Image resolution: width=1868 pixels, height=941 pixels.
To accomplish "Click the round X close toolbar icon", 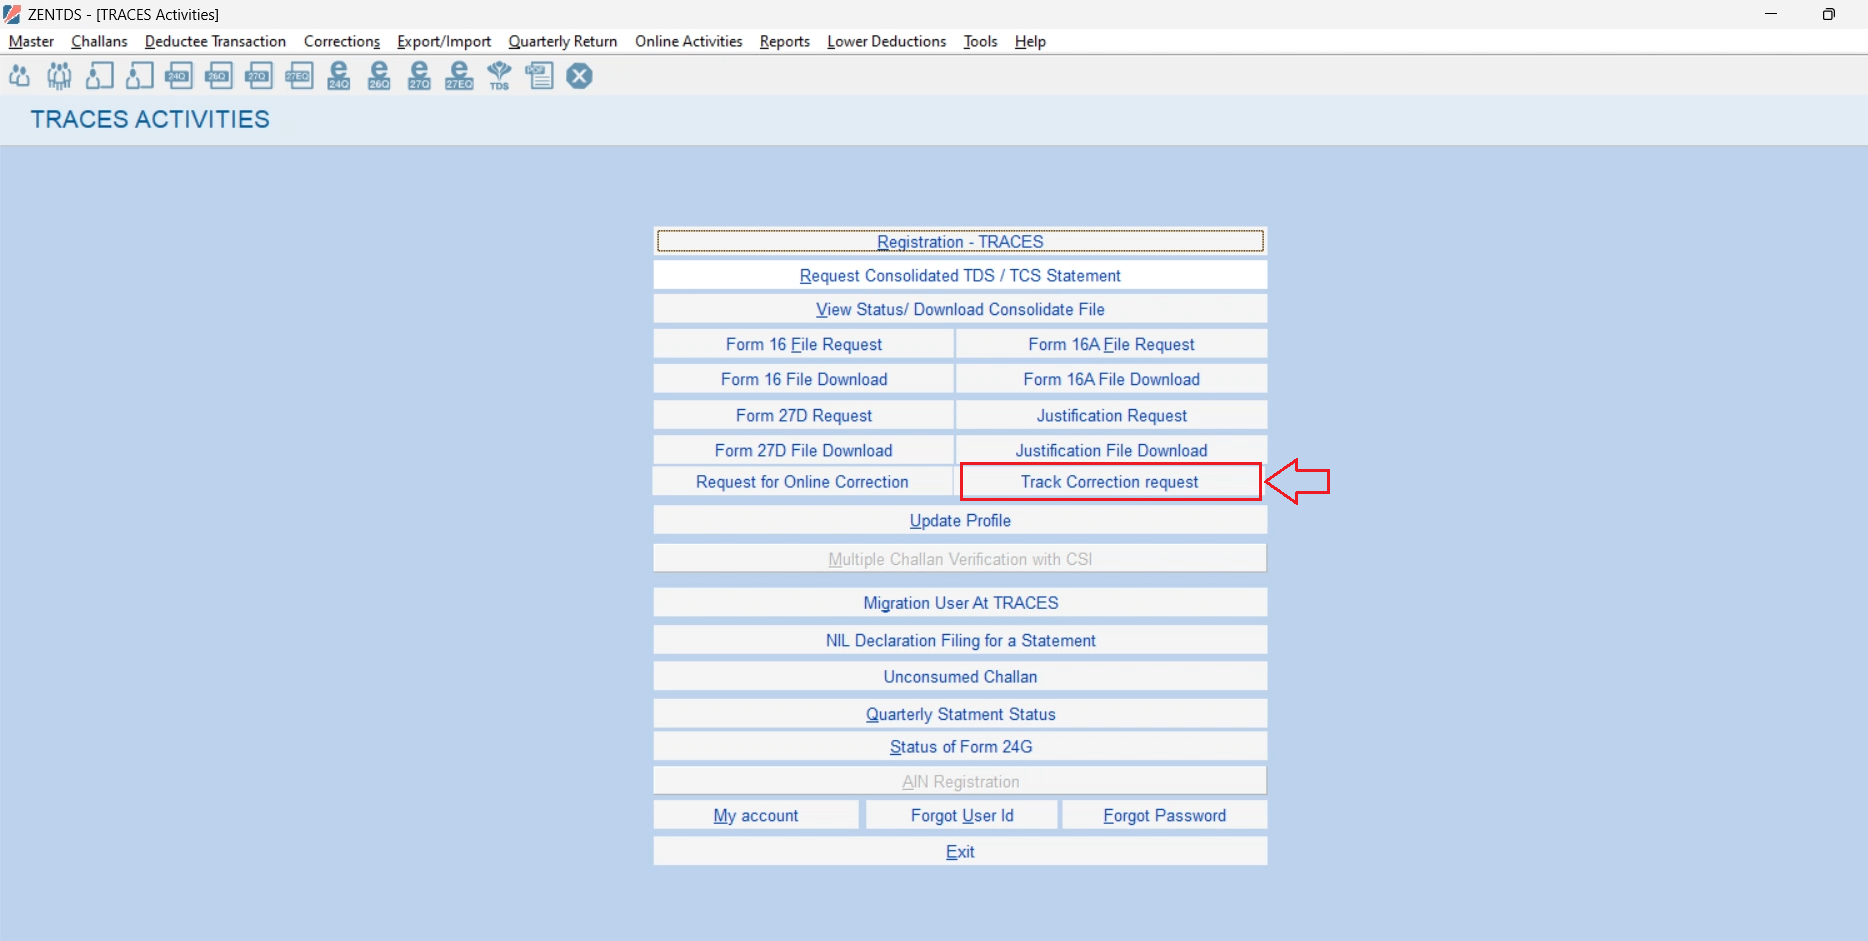I will 579,76.
